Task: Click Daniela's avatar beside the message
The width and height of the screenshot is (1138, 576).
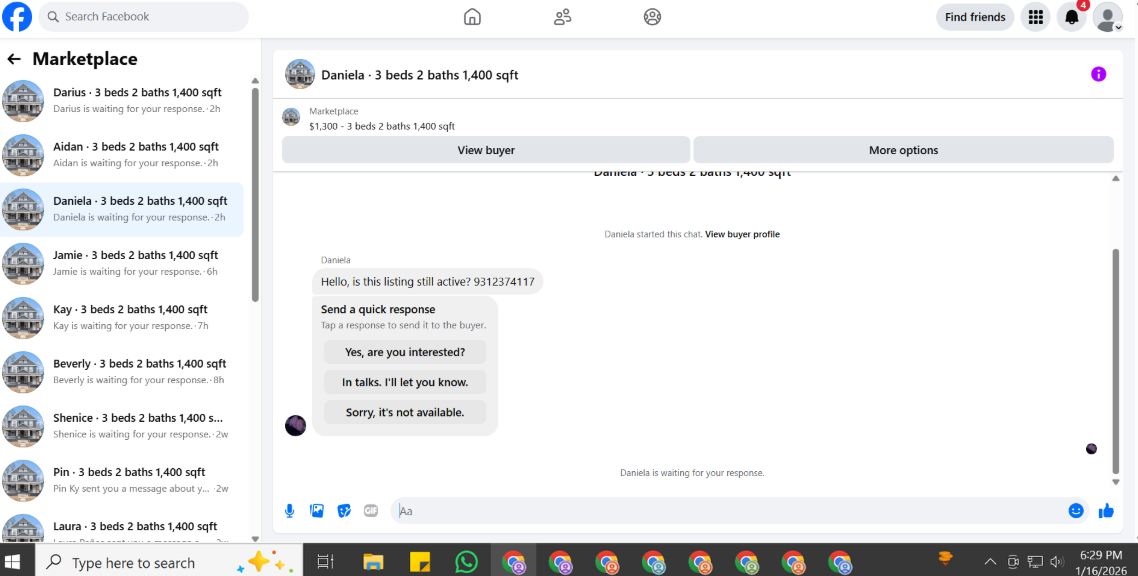Action: (295, 426)
